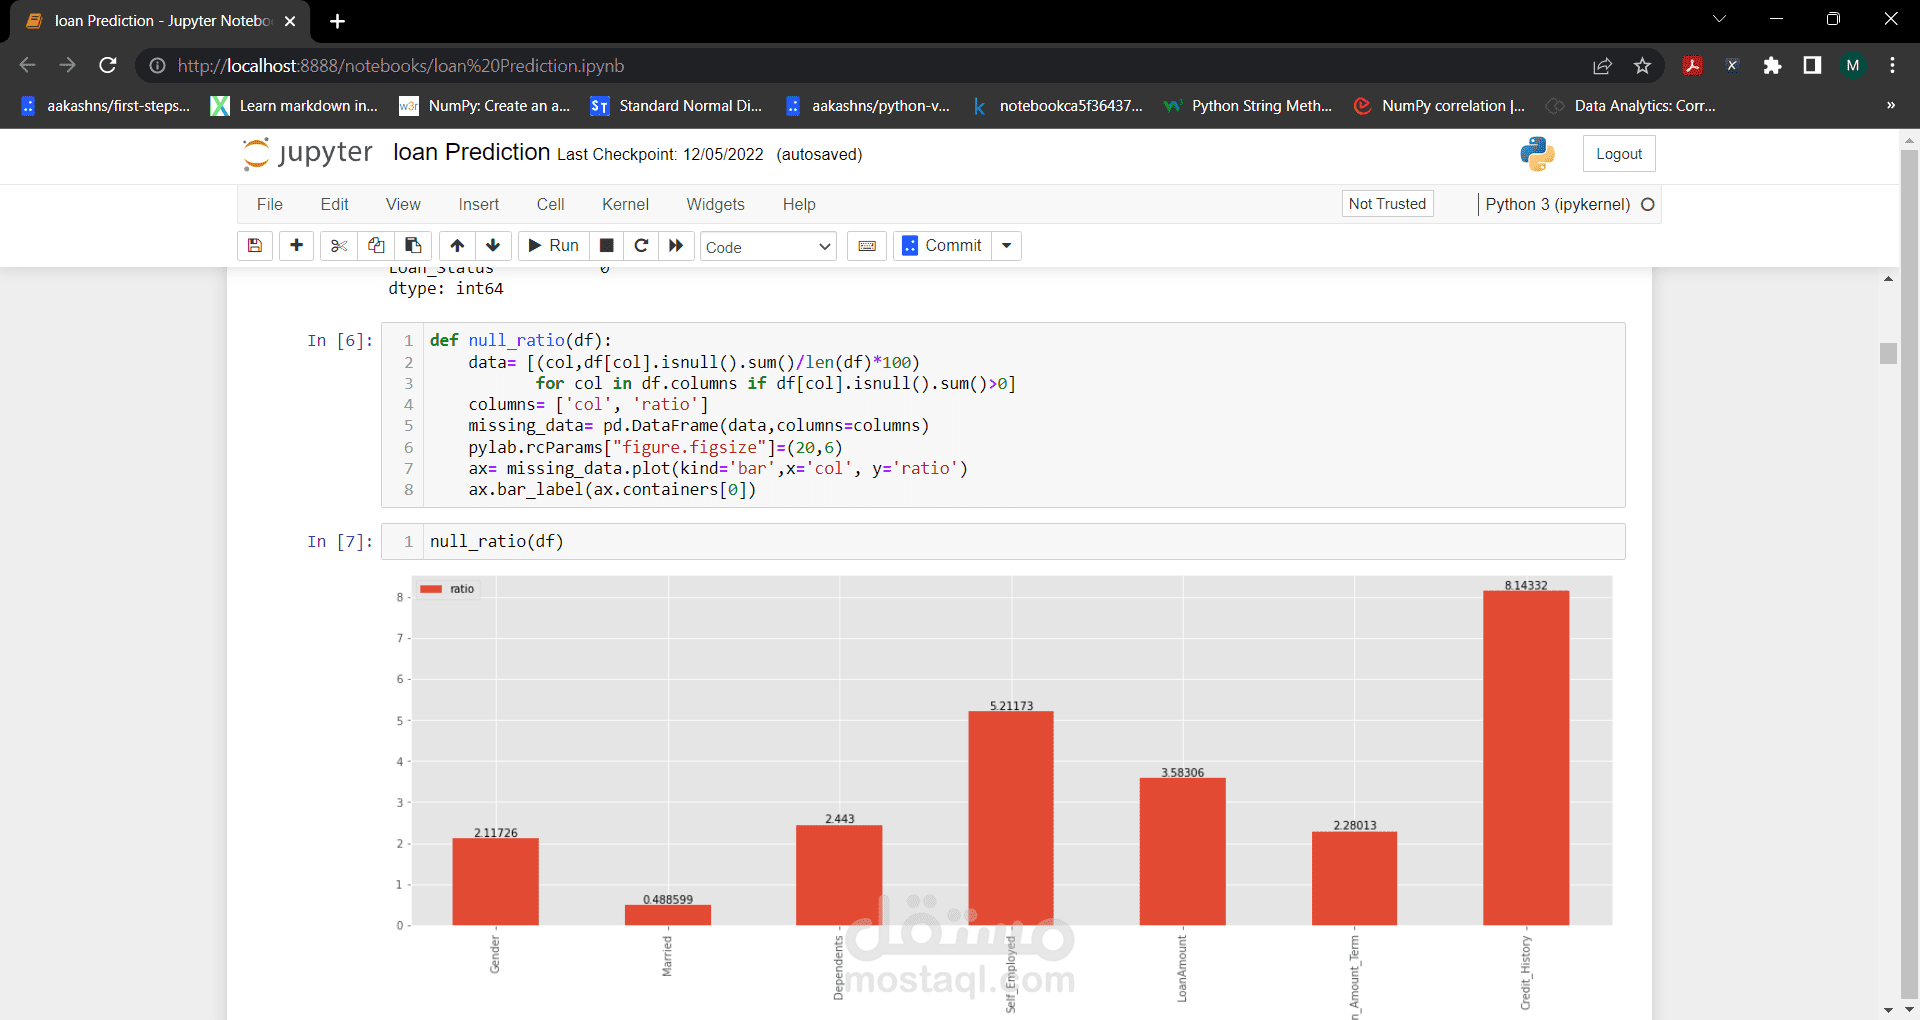Open the browser bookmarks overflow chevron
1920x1020 pixels.
click(x=1891, y=105)
